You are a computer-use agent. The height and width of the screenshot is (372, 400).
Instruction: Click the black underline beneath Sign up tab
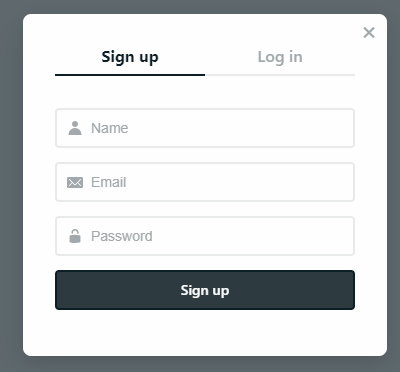click(x=130, y=75)
